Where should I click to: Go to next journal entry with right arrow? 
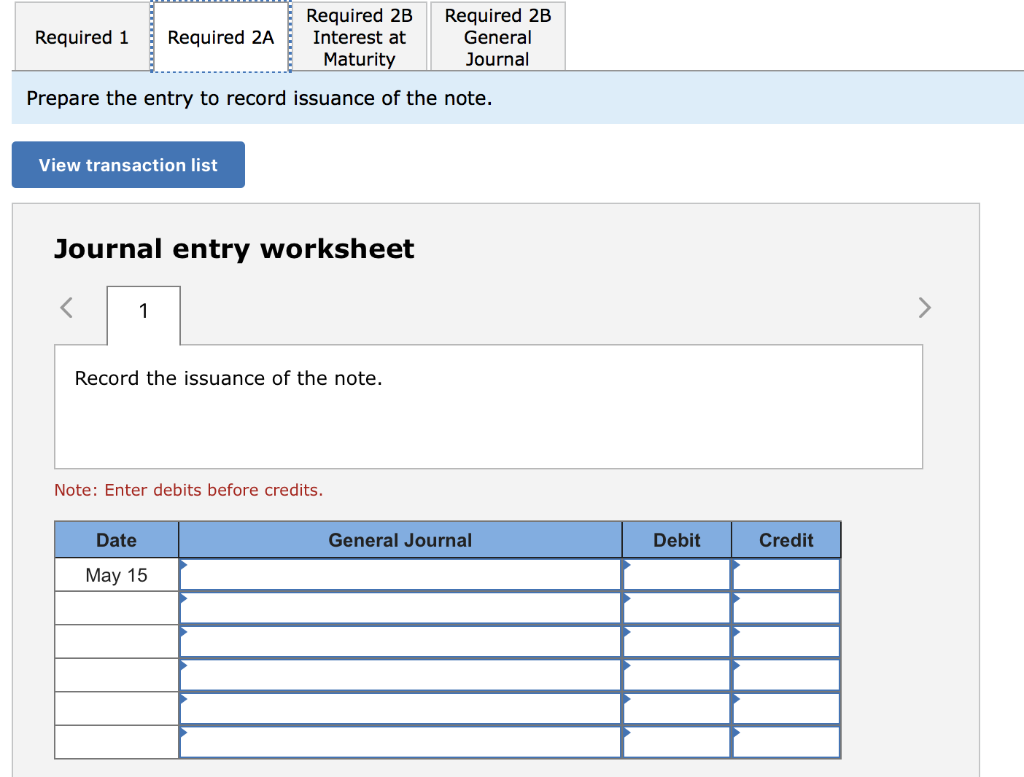point(924,308)
